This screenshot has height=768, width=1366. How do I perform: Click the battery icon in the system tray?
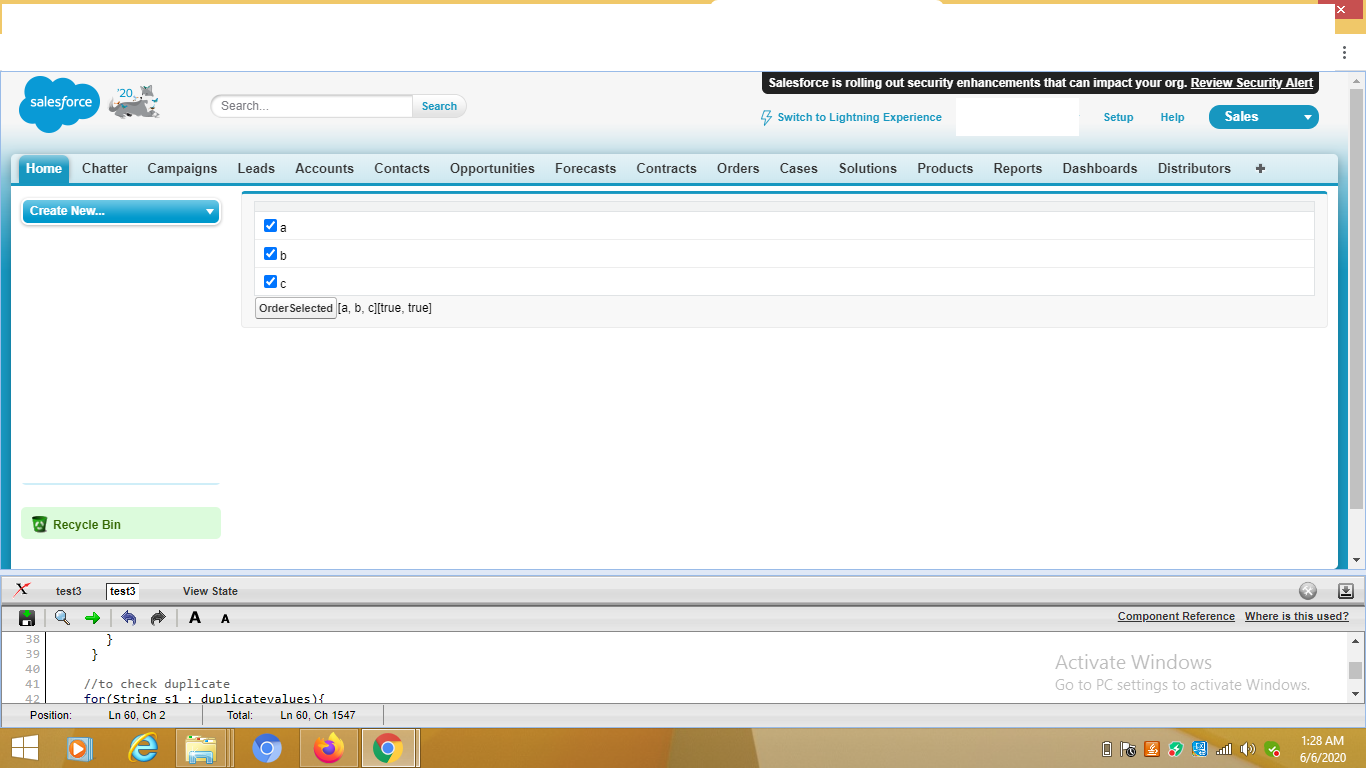pos(1106,749)
